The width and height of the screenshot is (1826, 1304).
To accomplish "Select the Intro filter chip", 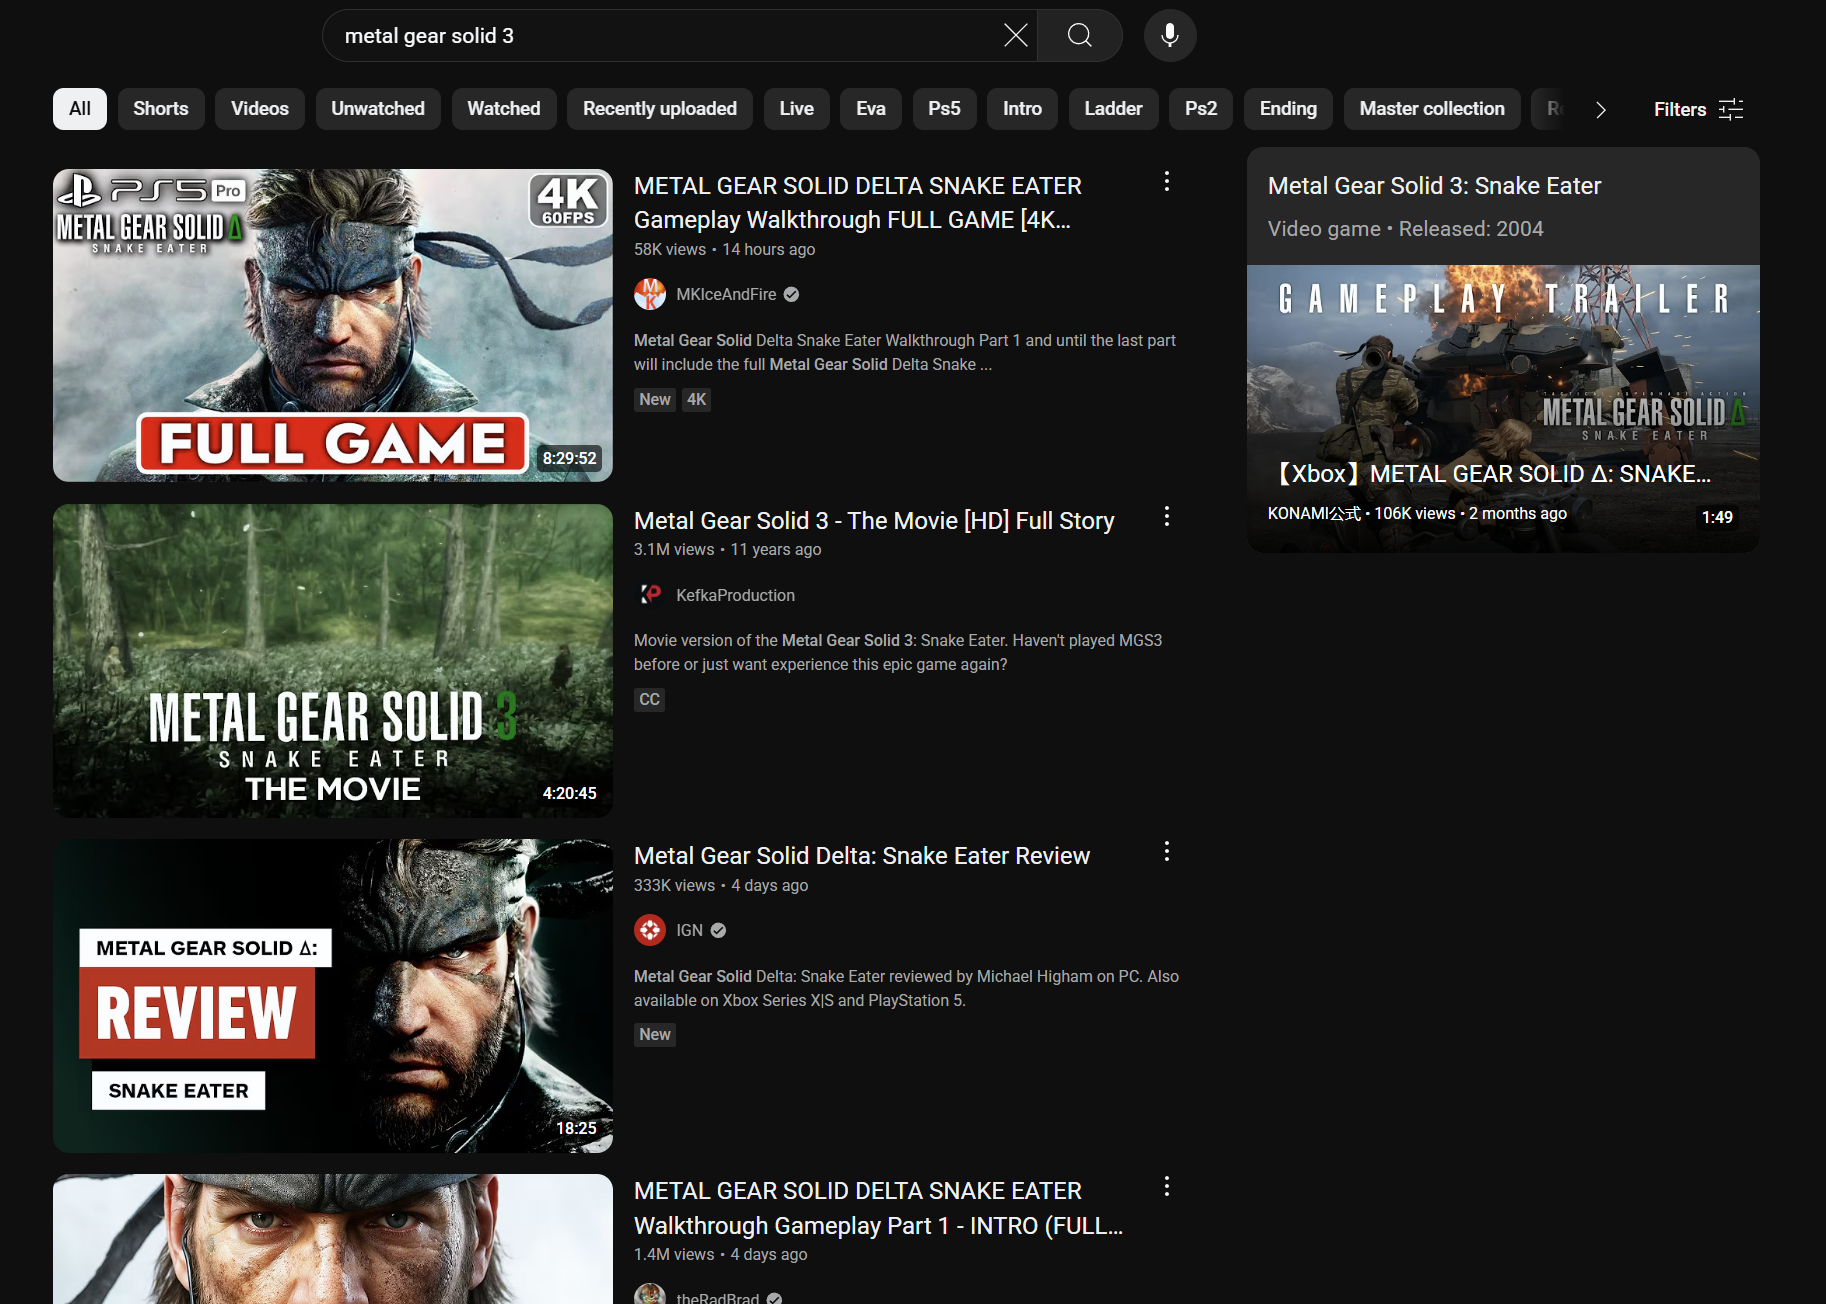I will [x=1022, y=109].
